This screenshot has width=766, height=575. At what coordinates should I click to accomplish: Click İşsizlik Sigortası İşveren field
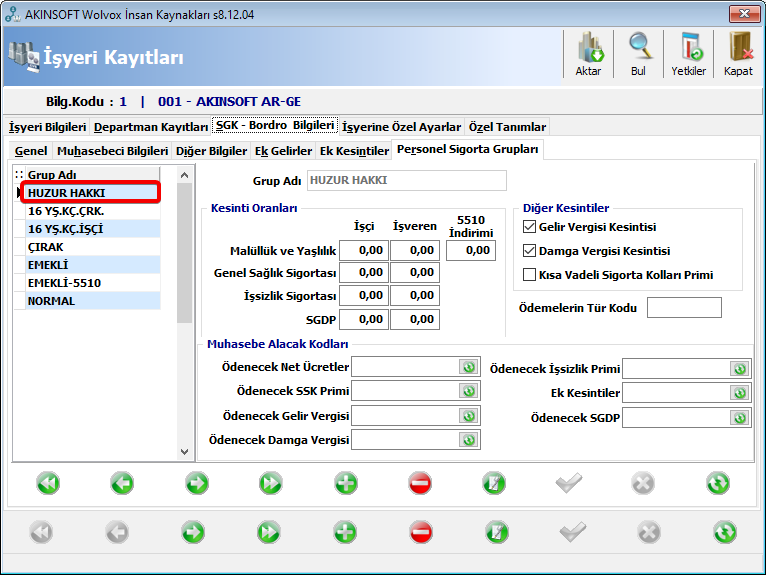(415, 296)
